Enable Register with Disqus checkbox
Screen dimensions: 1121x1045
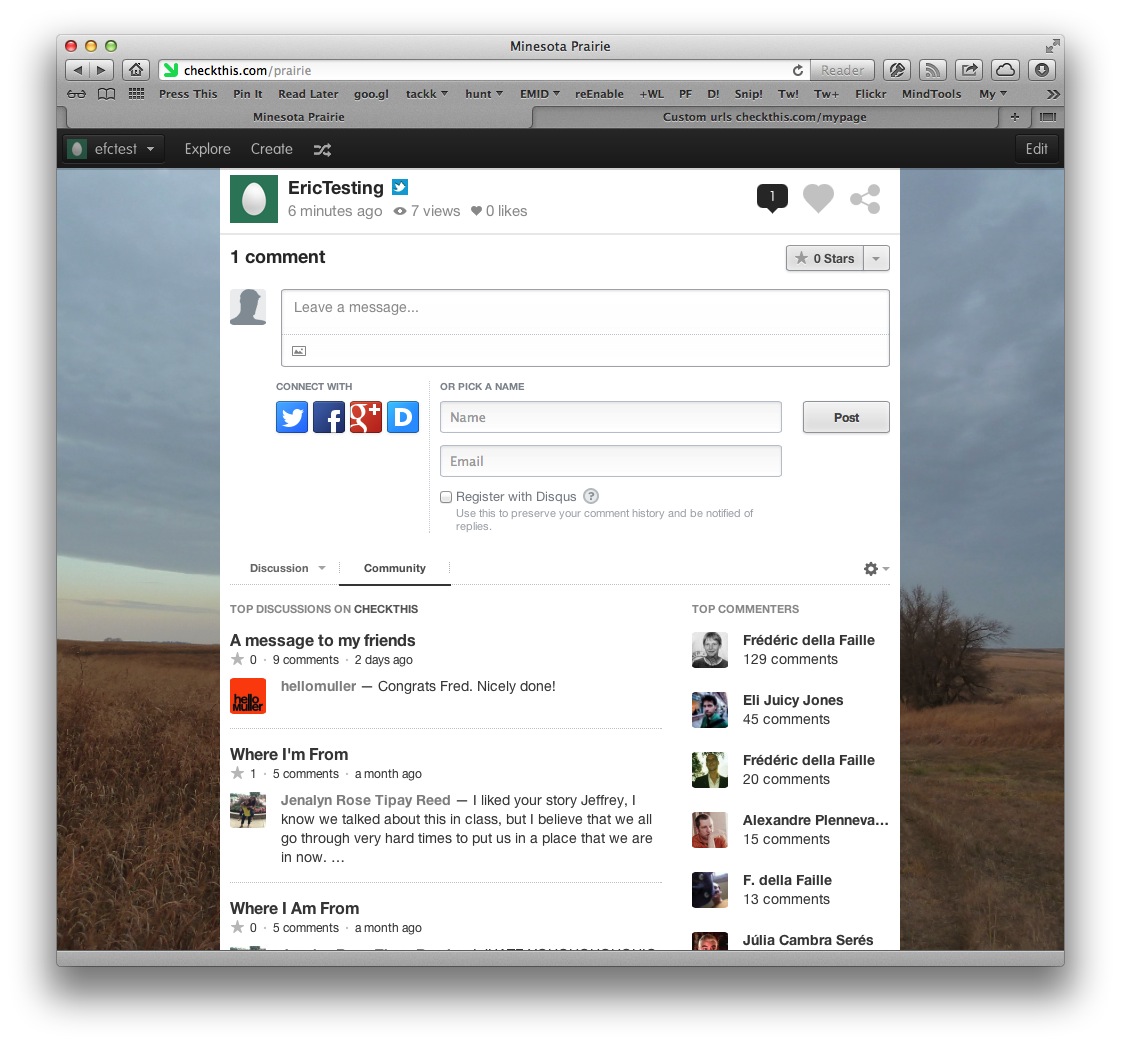coord(446,497)
